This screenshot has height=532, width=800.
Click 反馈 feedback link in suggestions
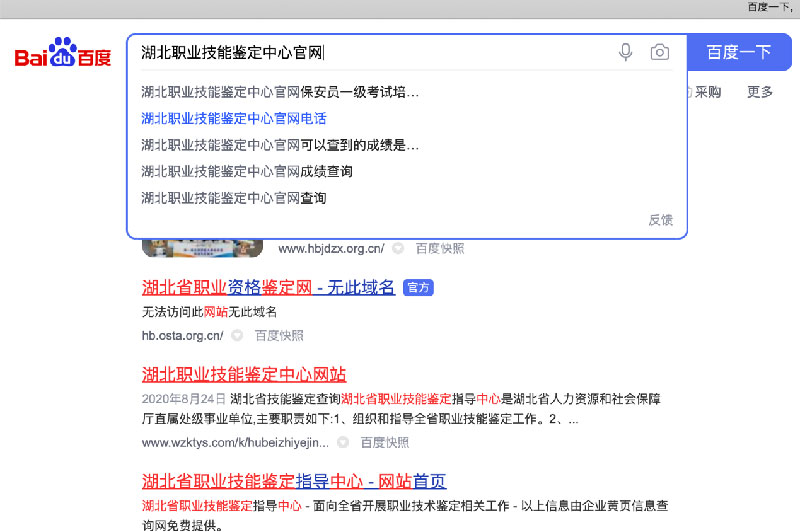click(x=661, y=220)
